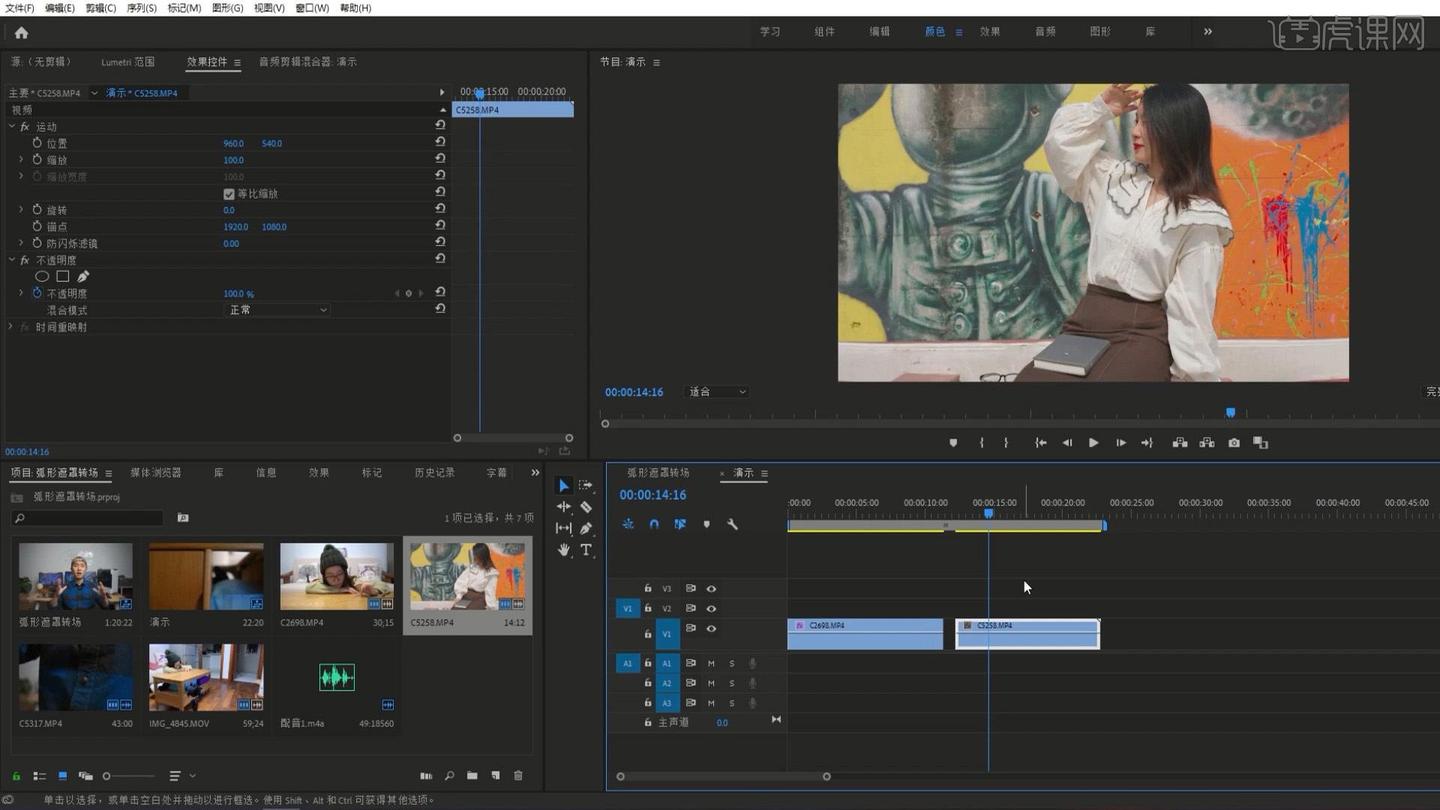This screenshot has height=810, width=1440.
Task: Step back one frame in Program monitor
Action: click(x=1067, y=443)
